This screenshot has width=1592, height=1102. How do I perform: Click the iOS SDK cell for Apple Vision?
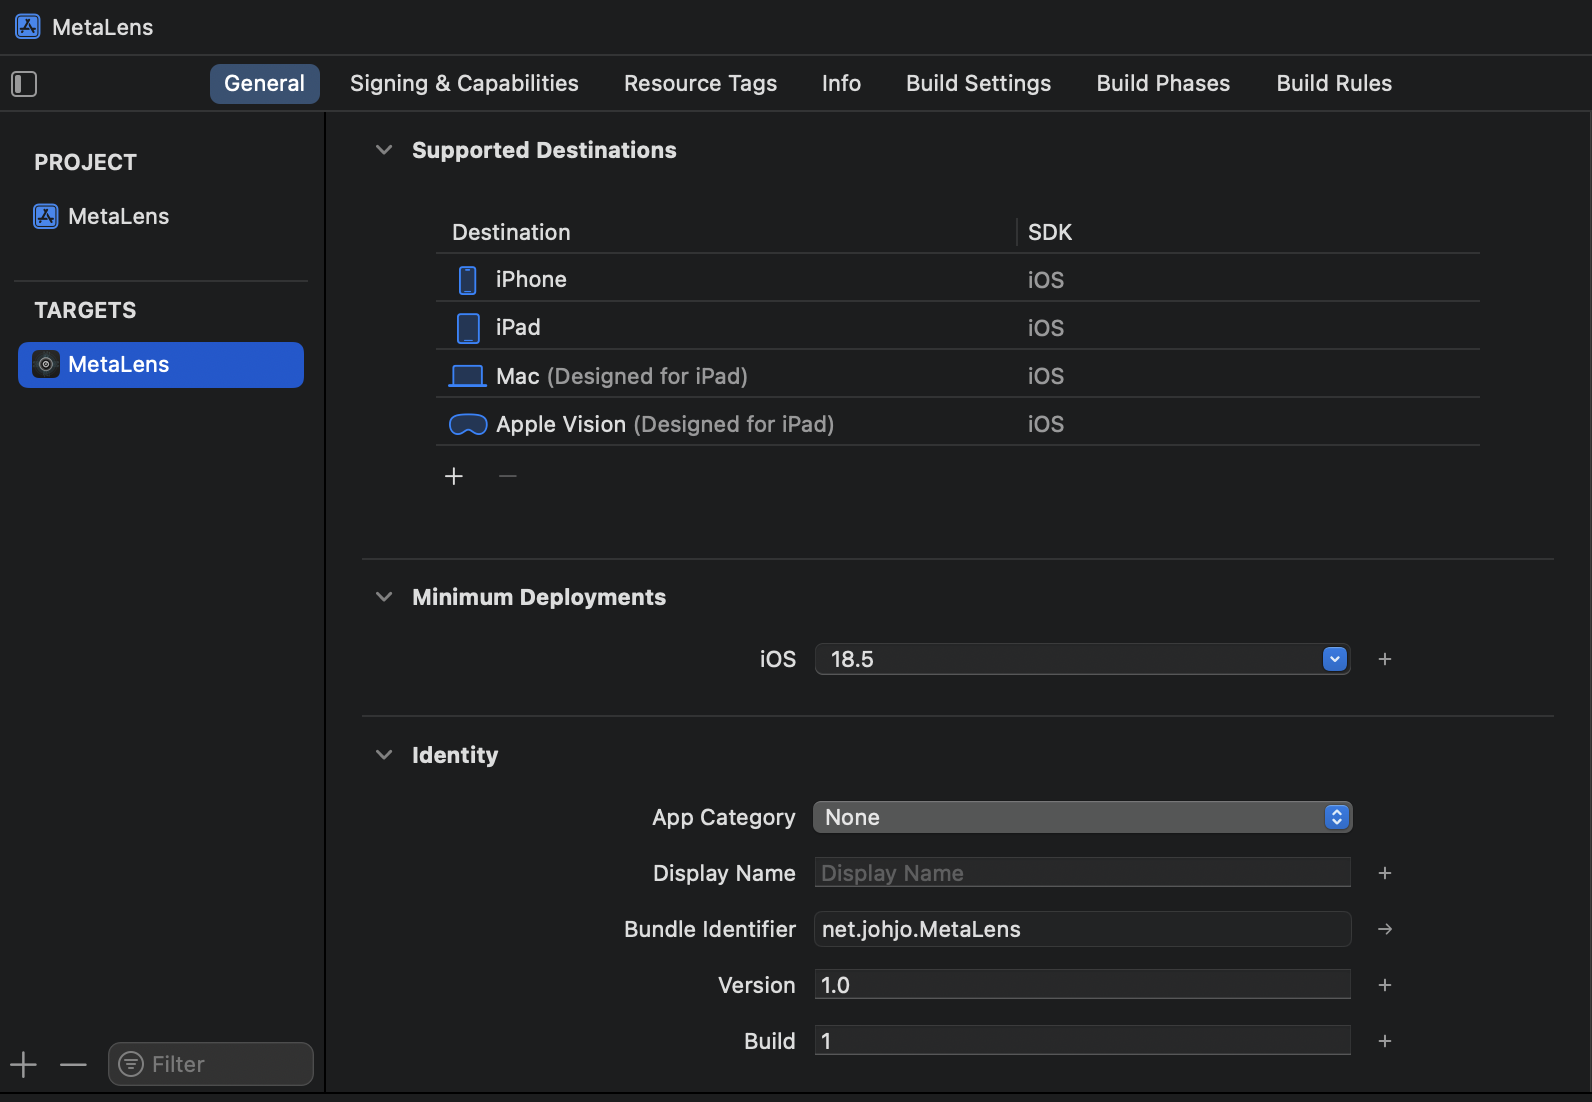point(1046,424)
